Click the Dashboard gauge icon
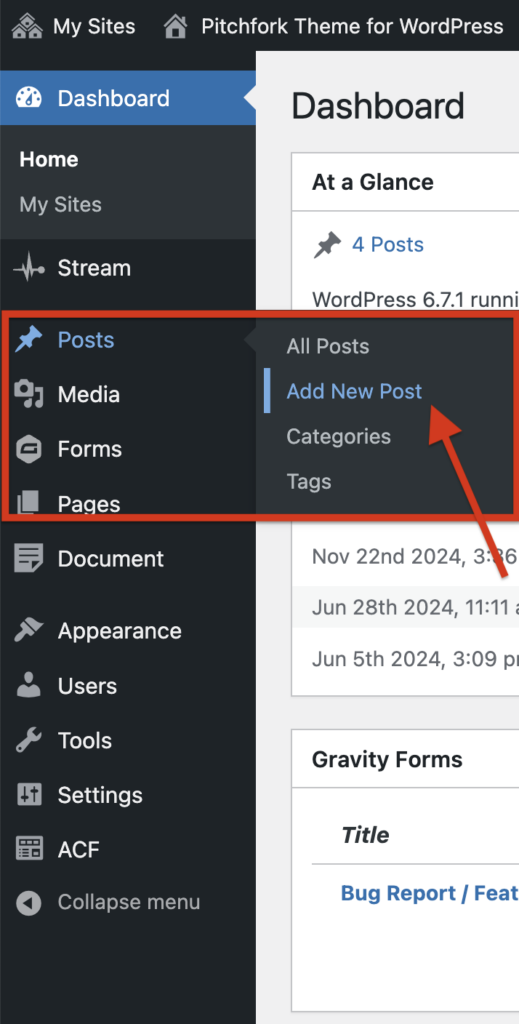 (29, 99)
